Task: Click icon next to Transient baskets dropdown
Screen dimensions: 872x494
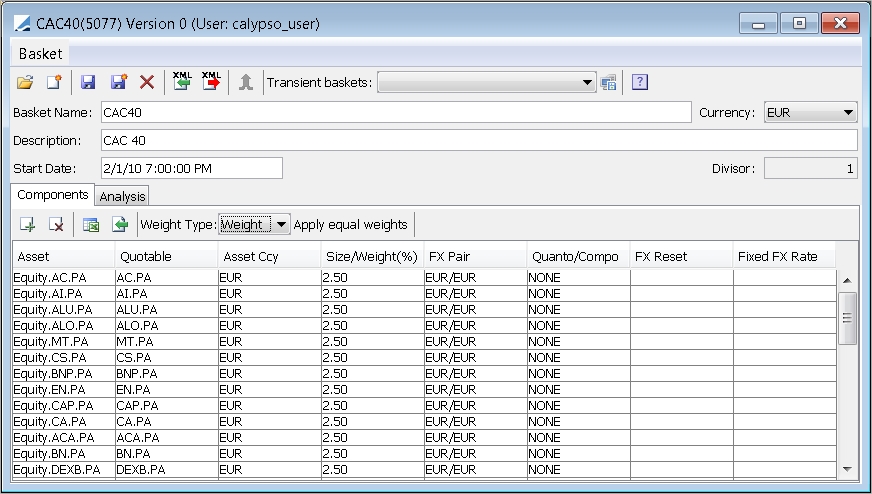Action: pos(608,83)
